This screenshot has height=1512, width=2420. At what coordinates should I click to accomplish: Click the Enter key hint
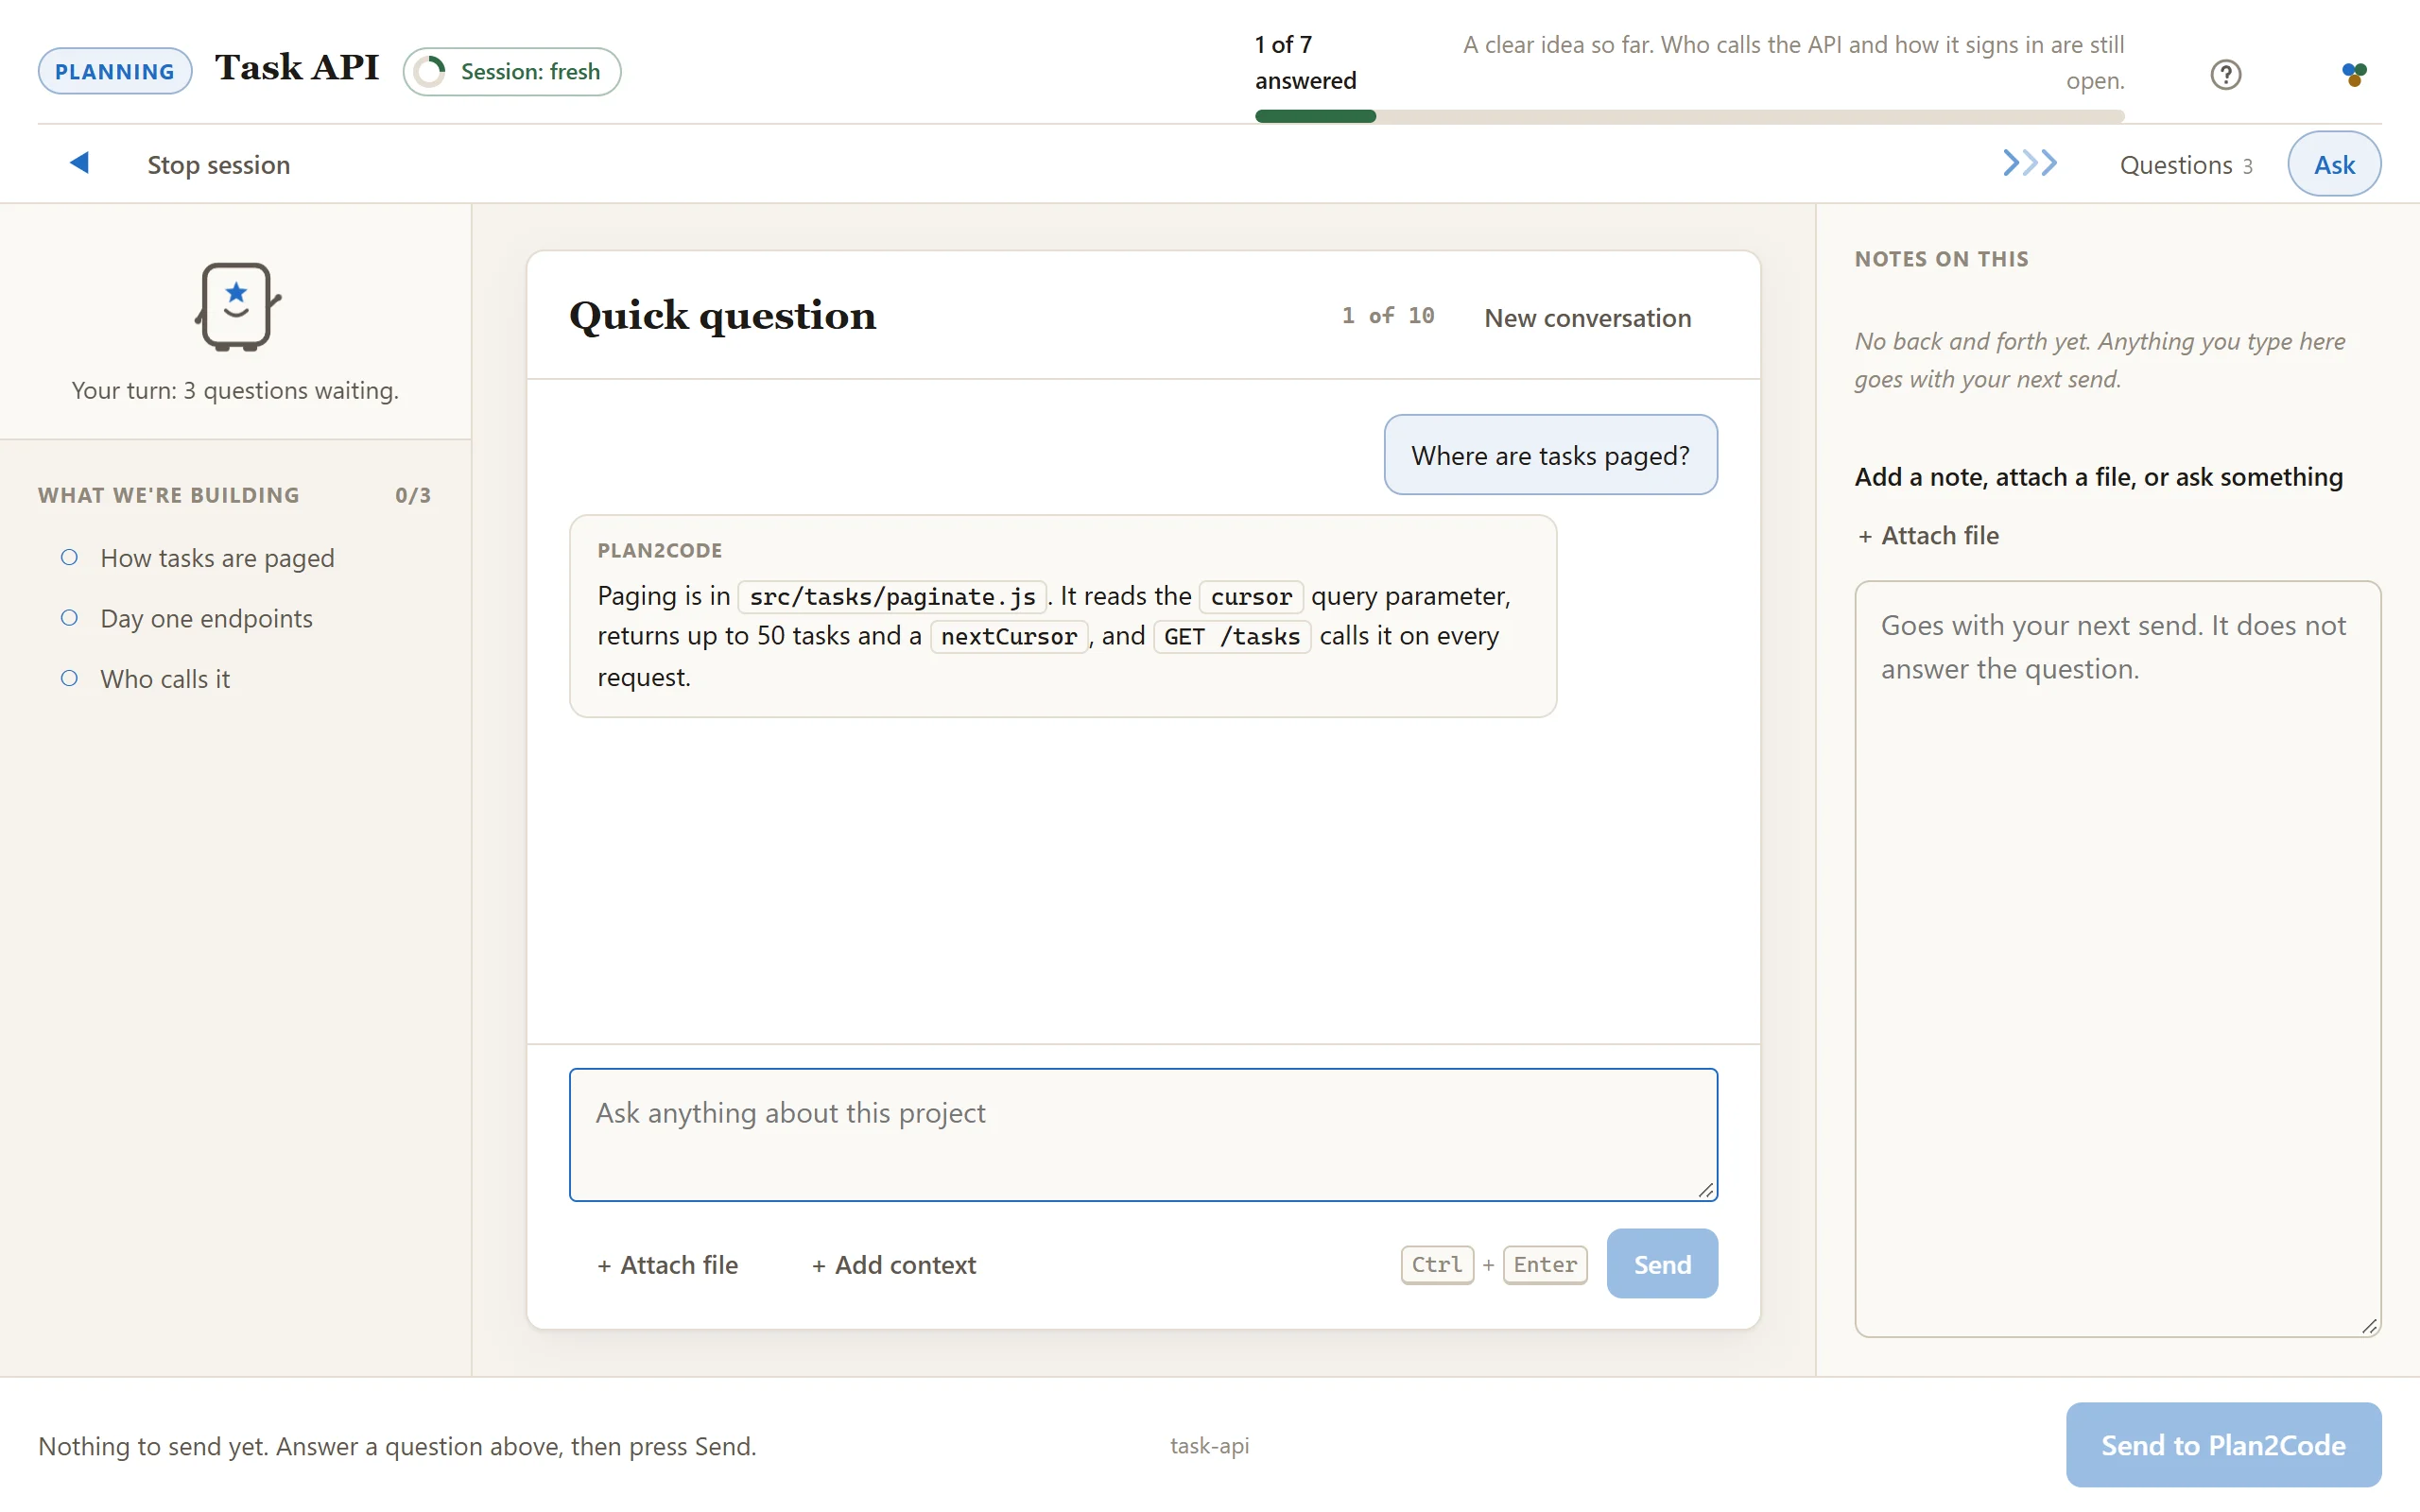point(1545,1265)
